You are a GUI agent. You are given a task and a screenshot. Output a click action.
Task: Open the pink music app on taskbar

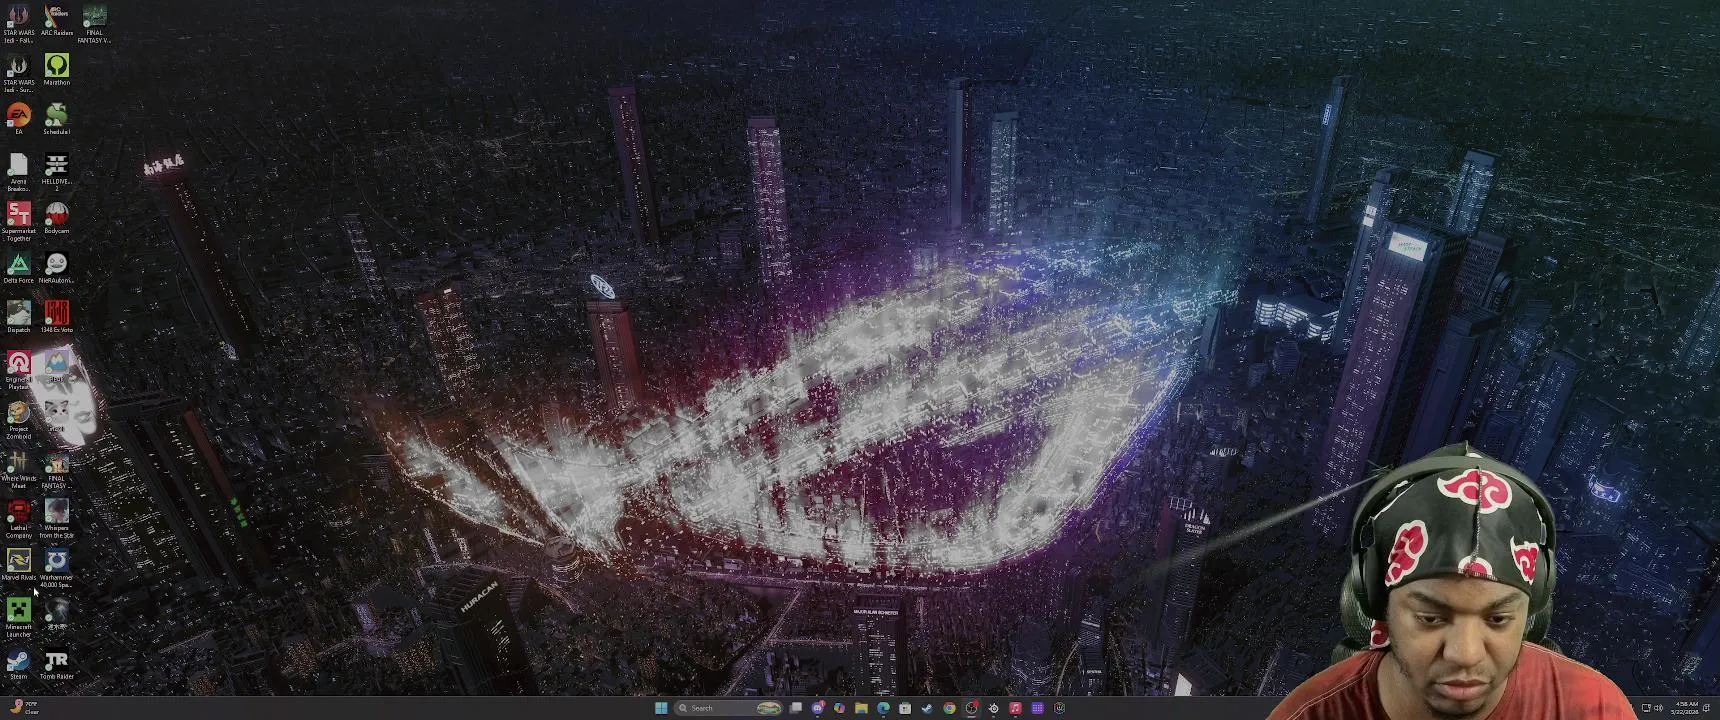coord(1015,708)
